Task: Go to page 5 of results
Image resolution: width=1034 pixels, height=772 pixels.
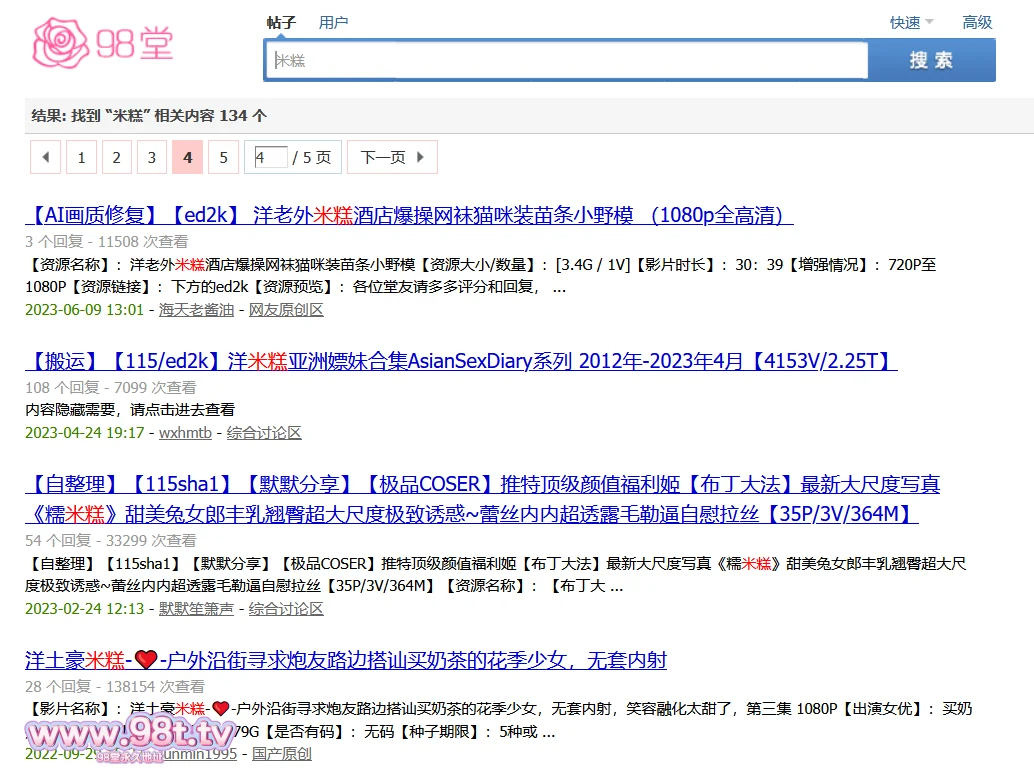Action: click(223, 157)
